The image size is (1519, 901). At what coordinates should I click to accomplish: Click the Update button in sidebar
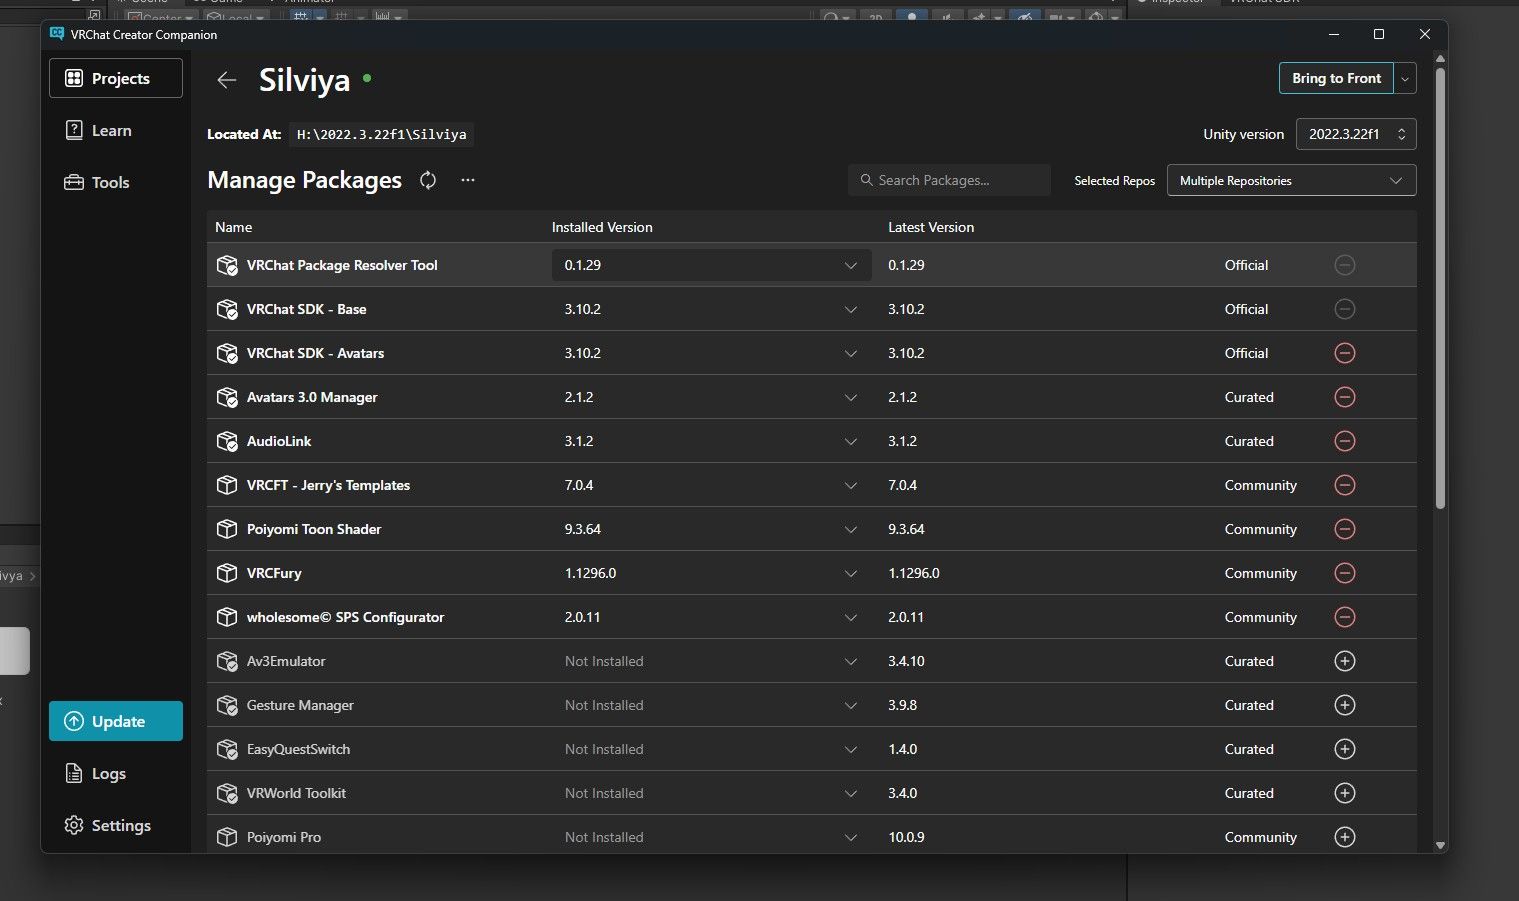tap(116, 721)
